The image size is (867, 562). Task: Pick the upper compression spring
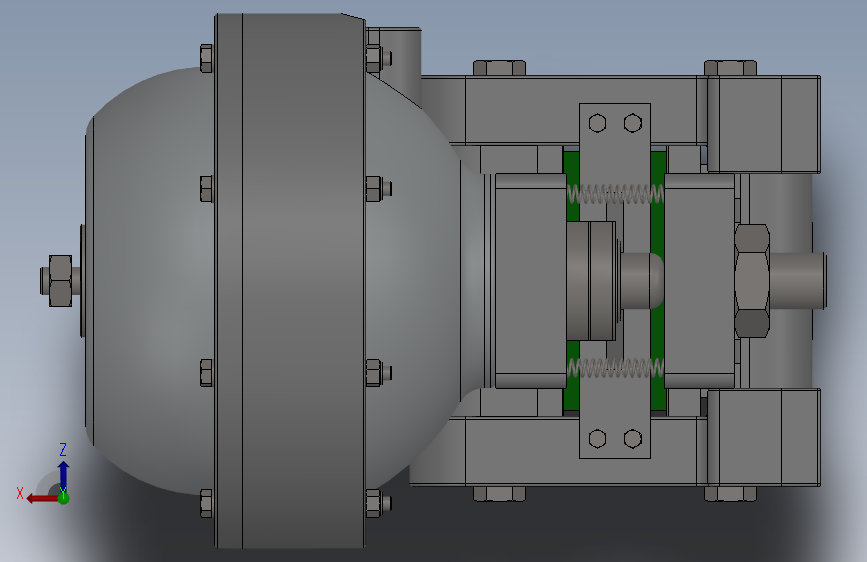pos(615,194)
